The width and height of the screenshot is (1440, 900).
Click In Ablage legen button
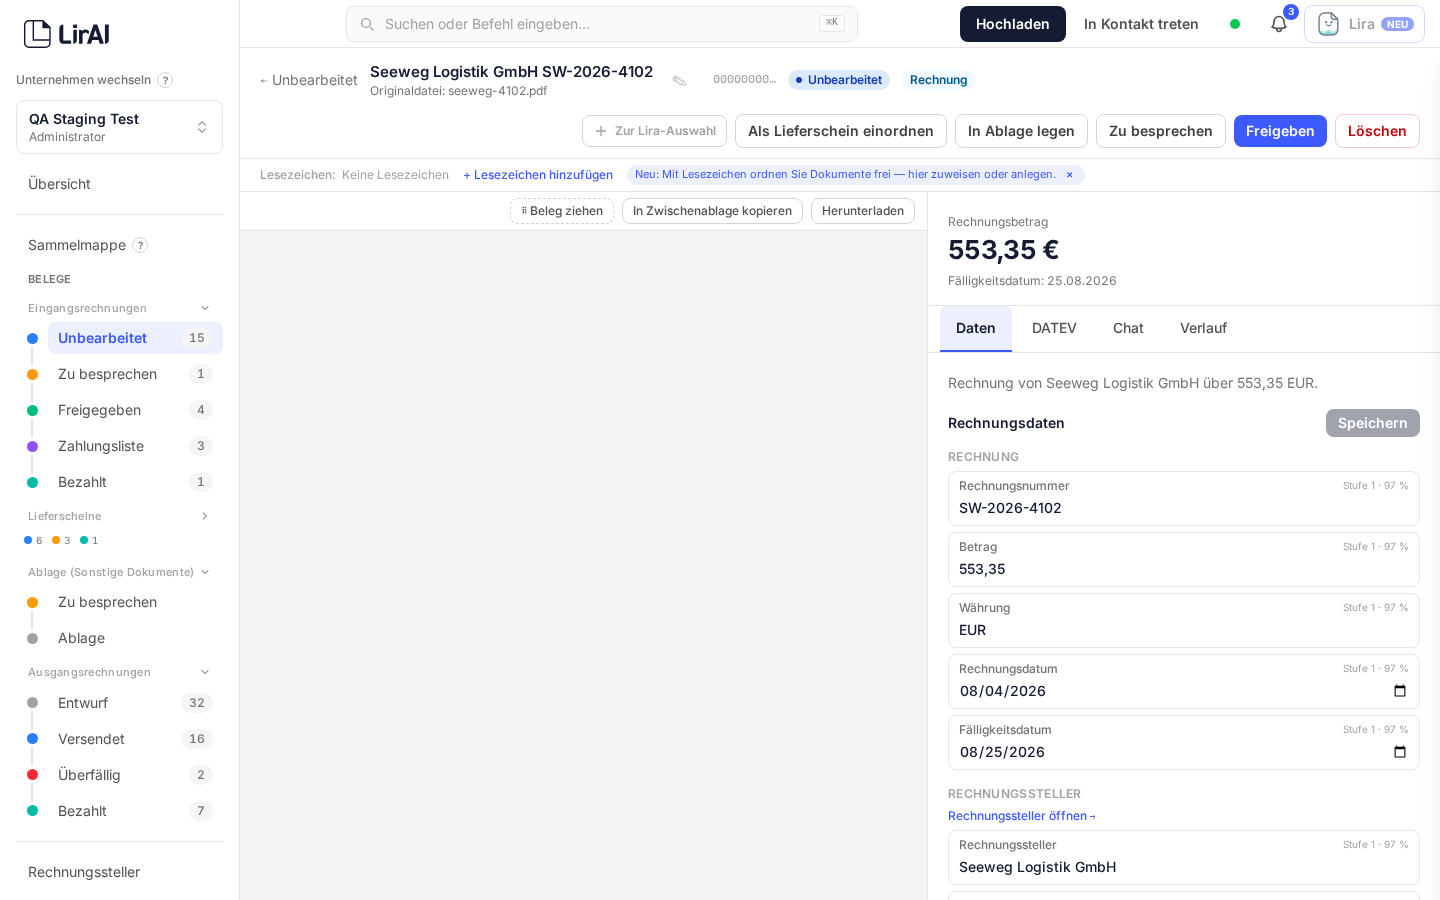click(x=1021, y=131)
